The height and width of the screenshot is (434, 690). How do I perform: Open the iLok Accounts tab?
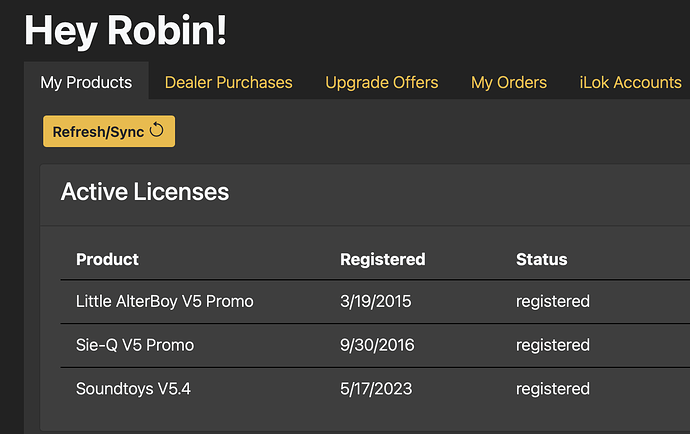(x=630, y=82)
